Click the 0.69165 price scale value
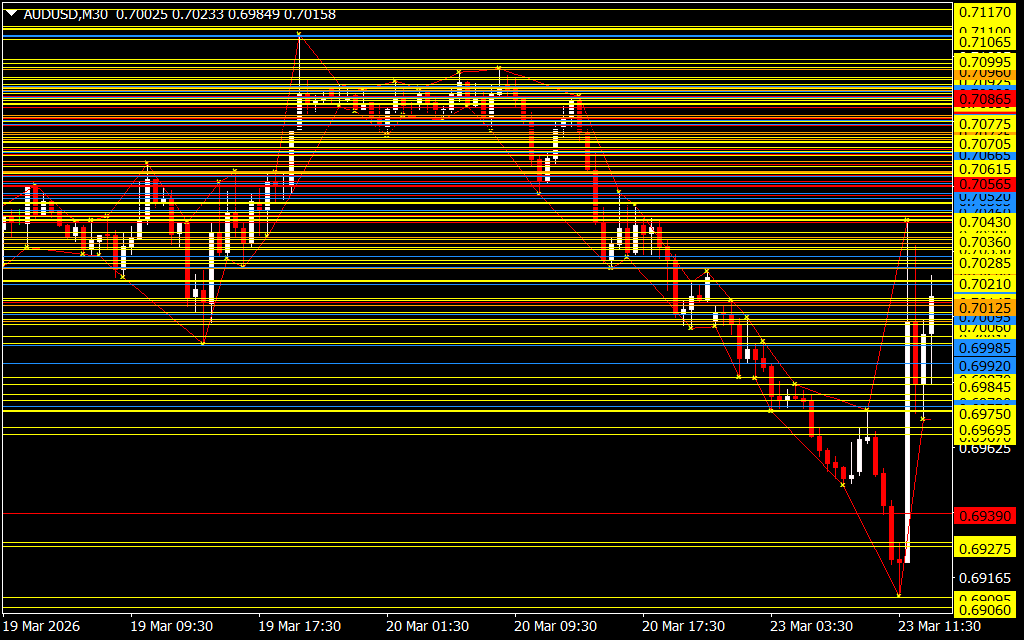This screenshot has width=1024, height=640. pos(985,578)
